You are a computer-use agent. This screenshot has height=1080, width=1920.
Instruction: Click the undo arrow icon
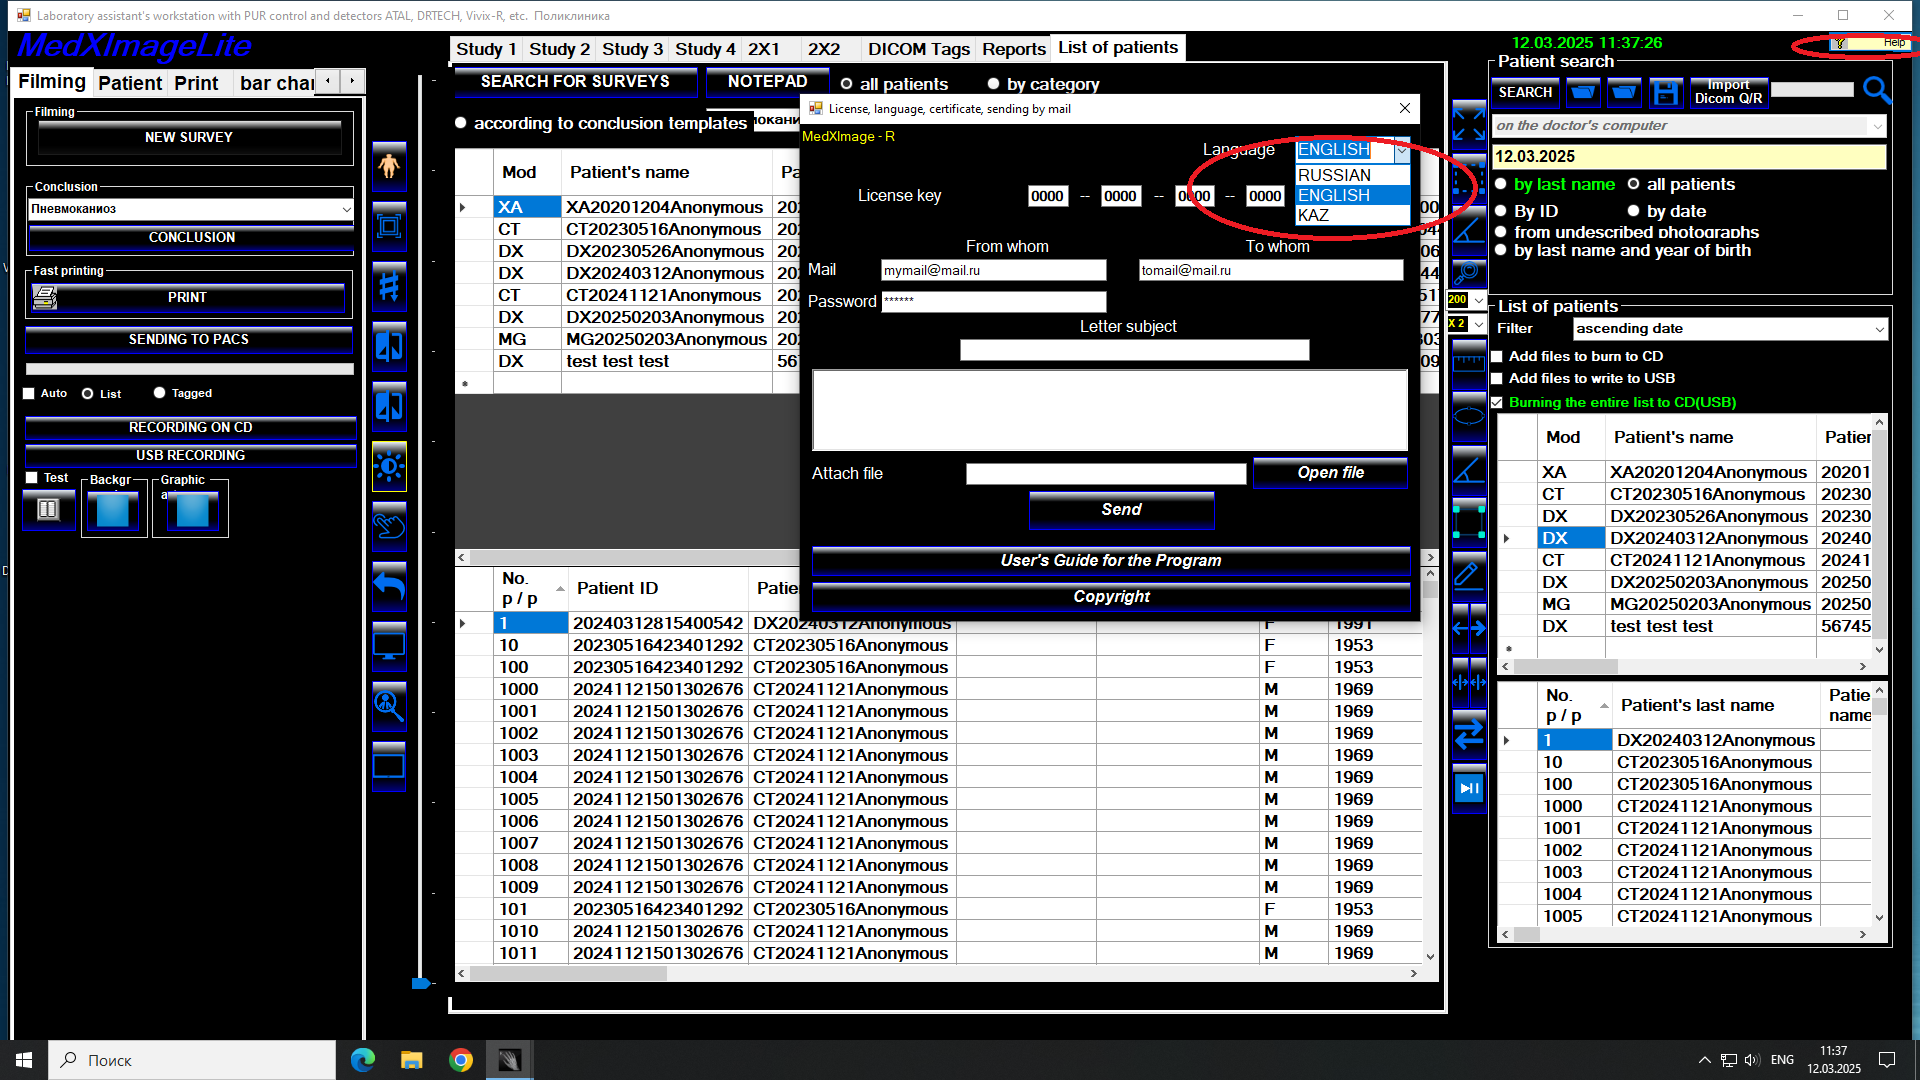pyautogui.click(x=389, y=586)
